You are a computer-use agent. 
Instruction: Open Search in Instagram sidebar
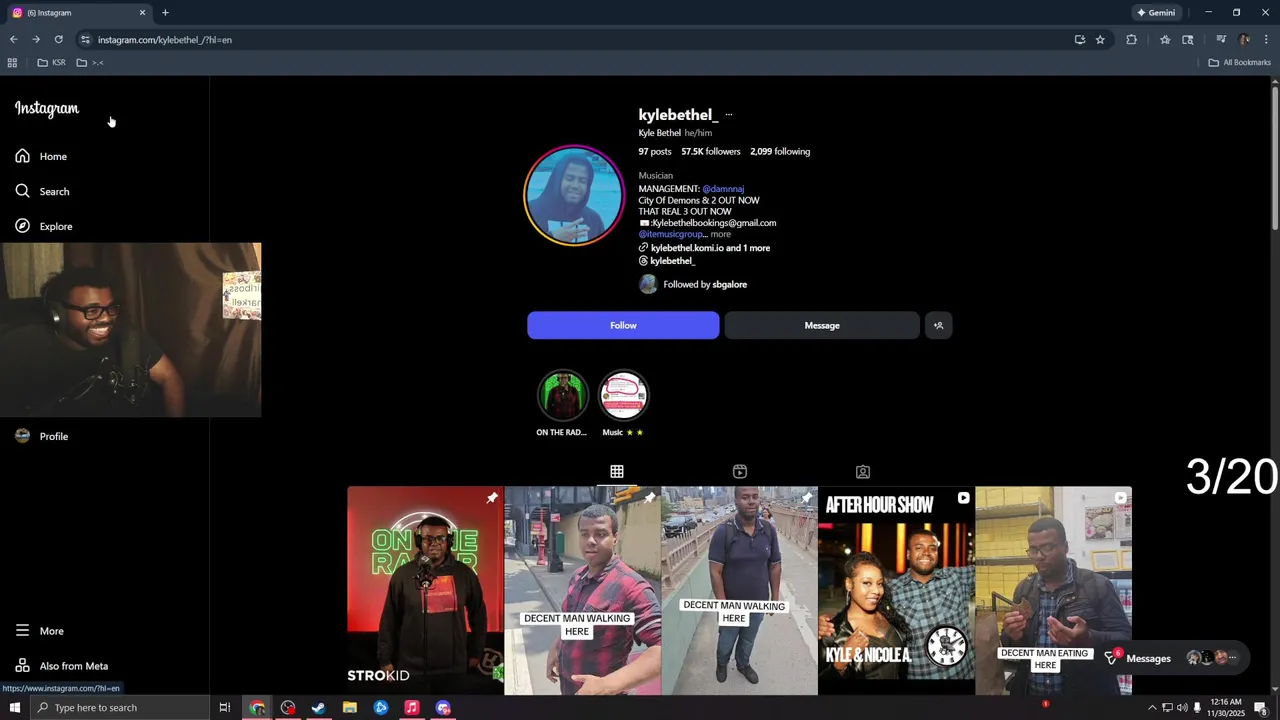click(42, 191)
